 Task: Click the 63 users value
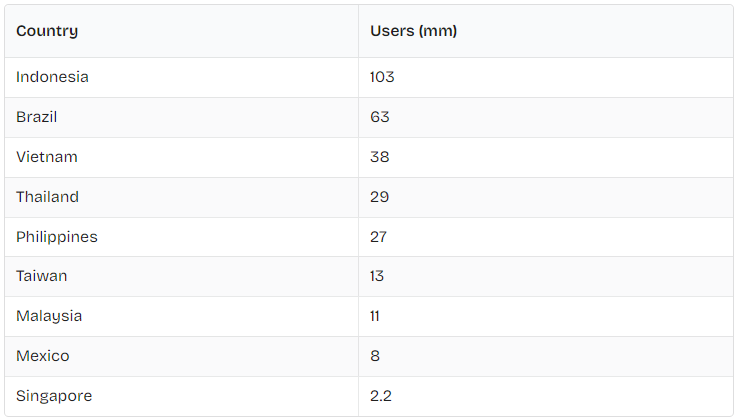pyautogui.click(x=380, y=117)
